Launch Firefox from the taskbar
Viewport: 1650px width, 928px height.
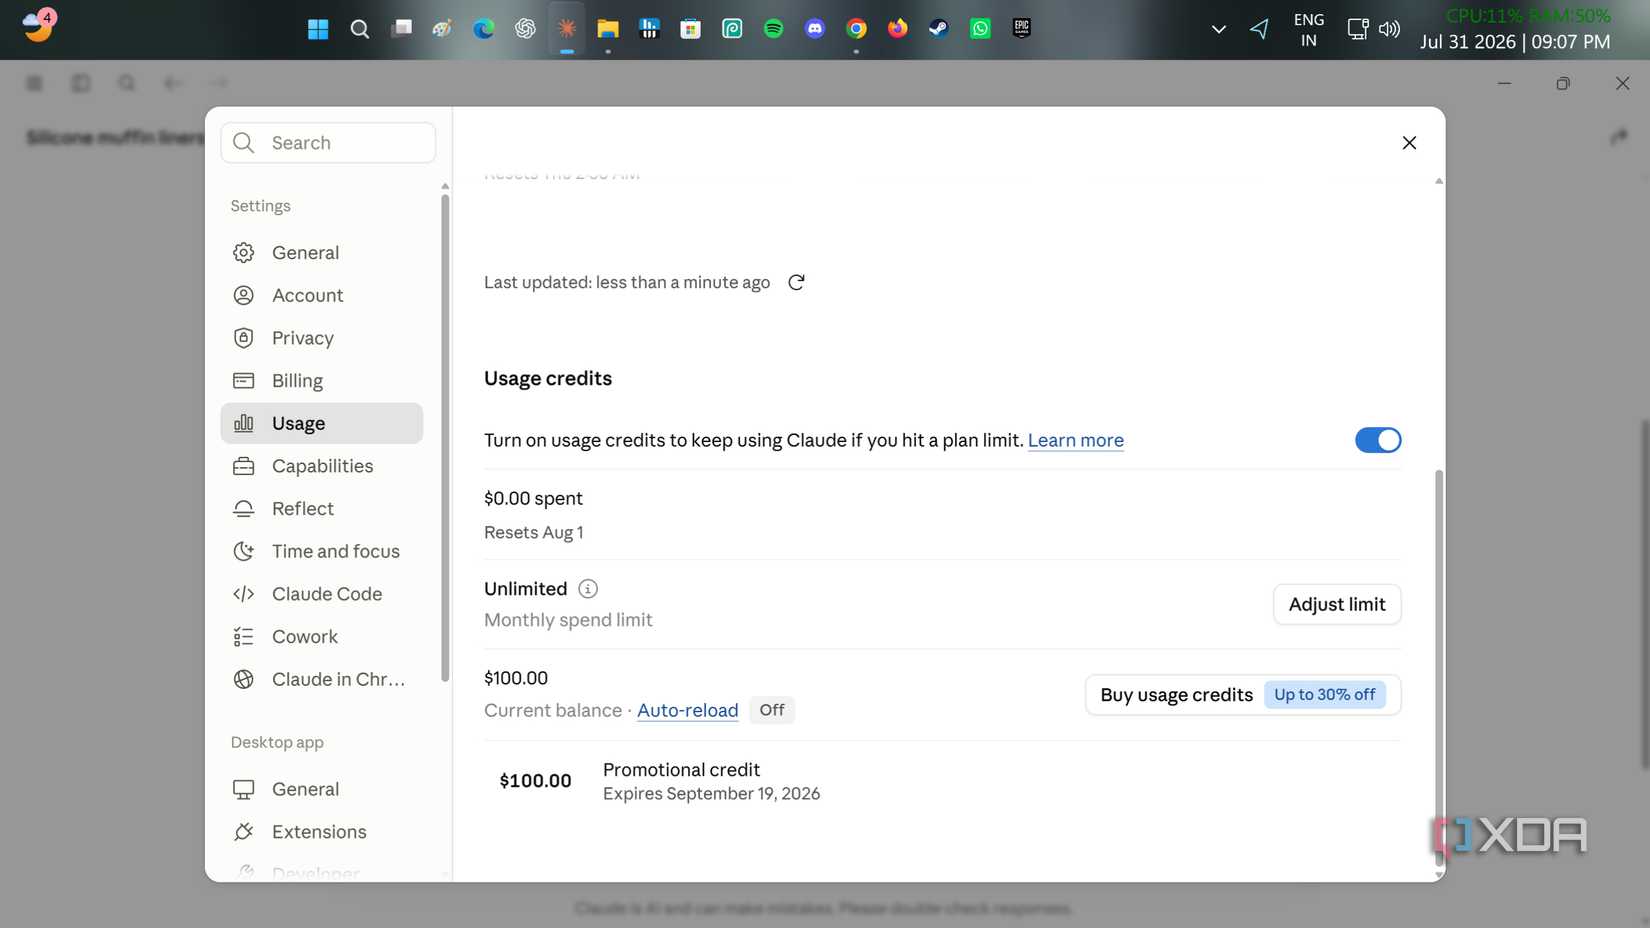(x=898, y=29)
